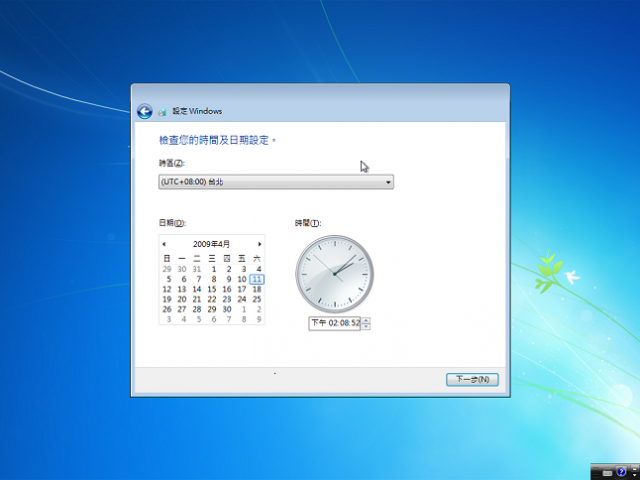Select date 20 in the calendar
The height and width of the screenshot is (480, 640).
(x=182, y=299)
